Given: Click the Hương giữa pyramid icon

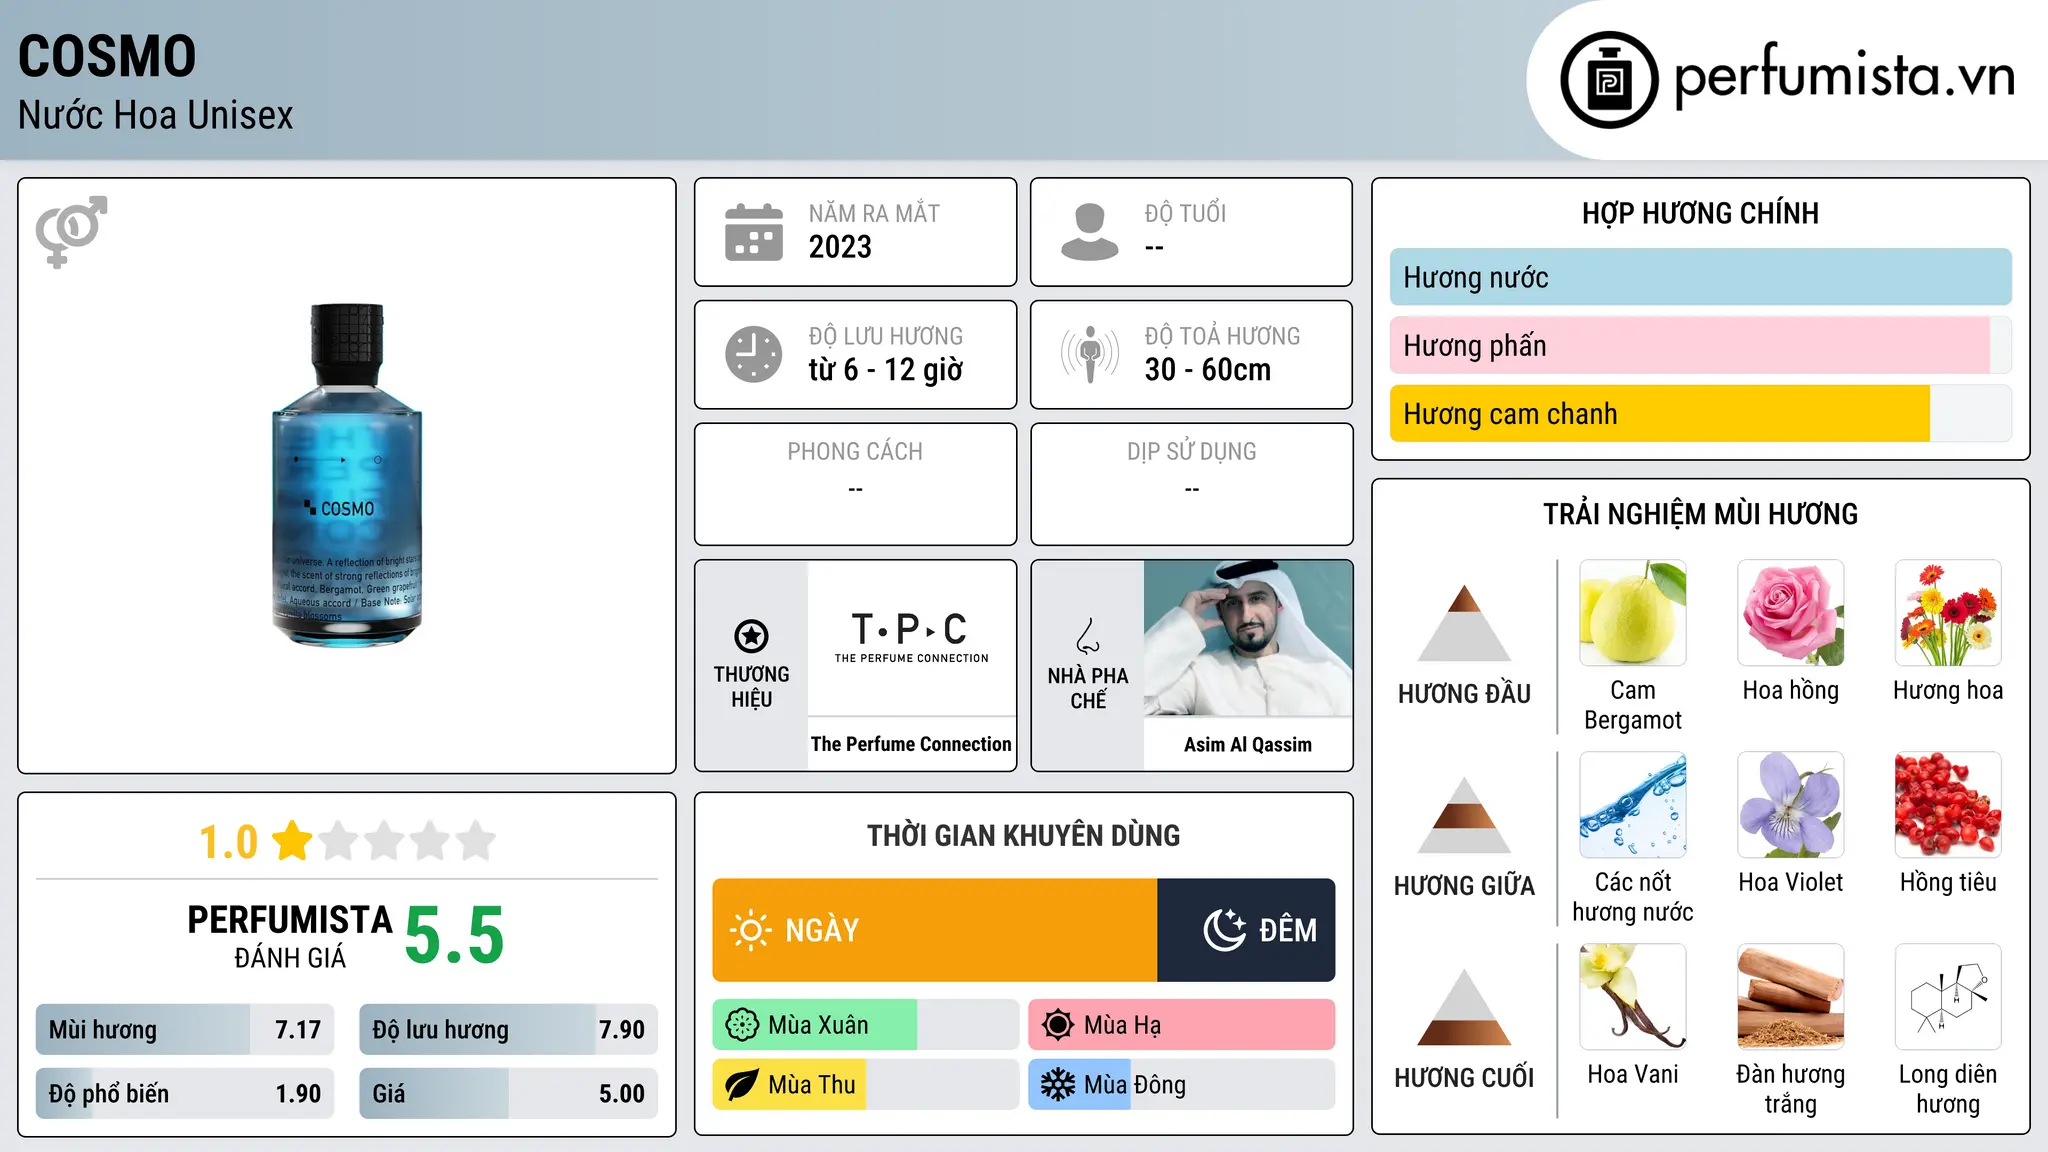Looking at the screenshot, I should [1464, 815].
